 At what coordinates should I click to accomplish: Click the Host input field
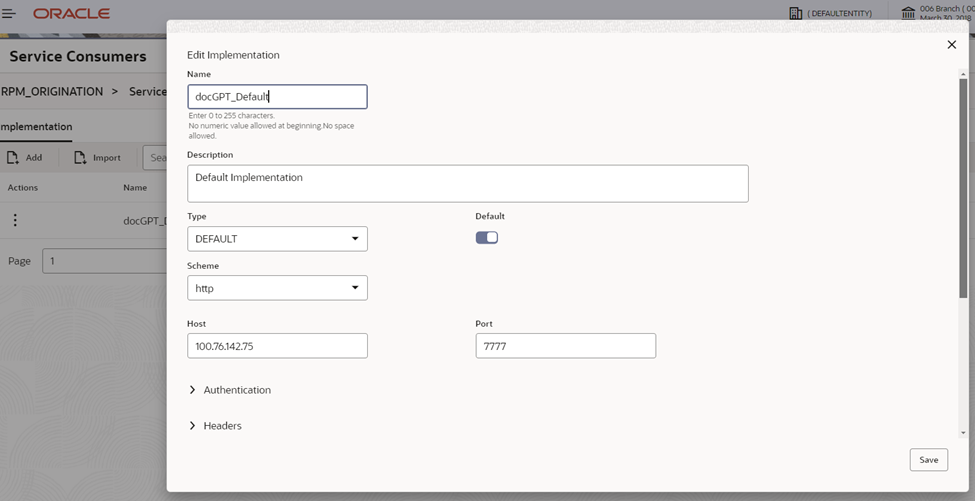(277, 346)
